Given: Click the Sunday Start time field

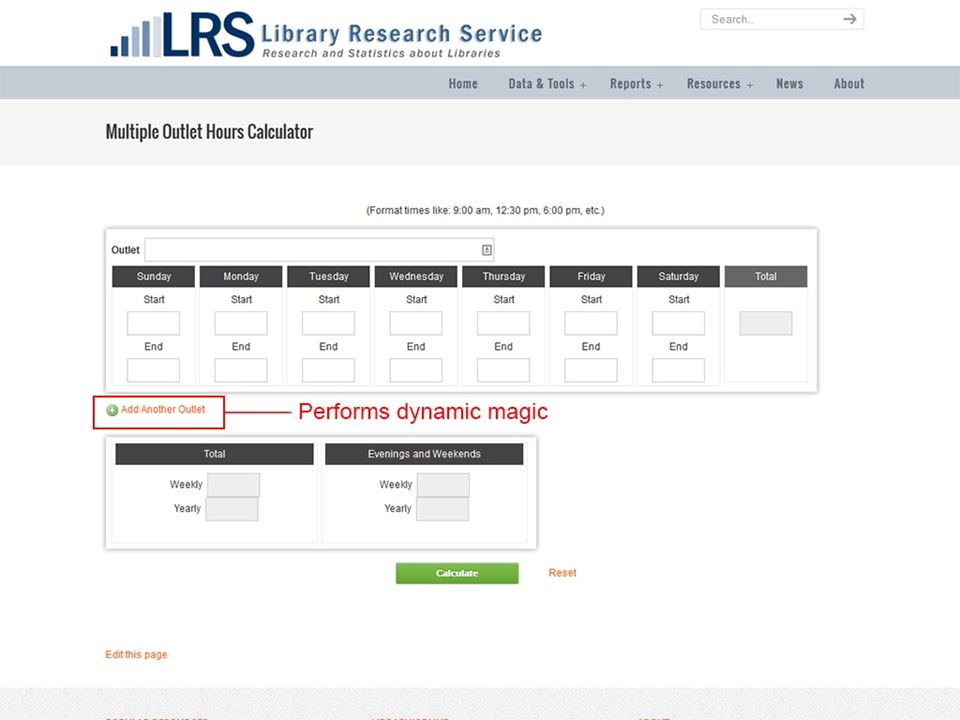Looking at the screenshot, I should tap(153, 323).
